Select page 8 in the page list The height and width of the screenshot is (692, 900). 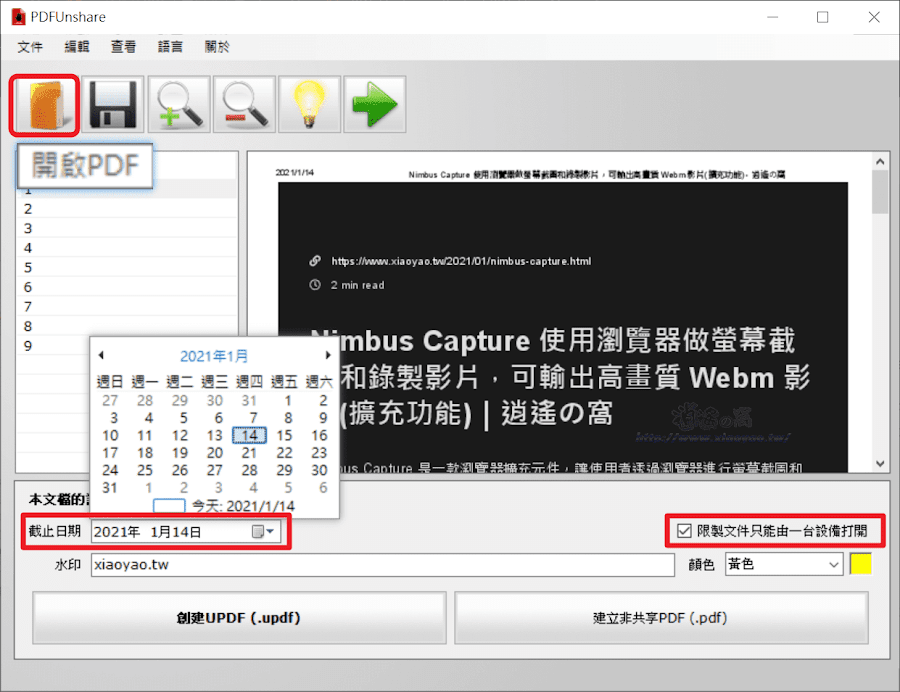(x=126, y=326)
